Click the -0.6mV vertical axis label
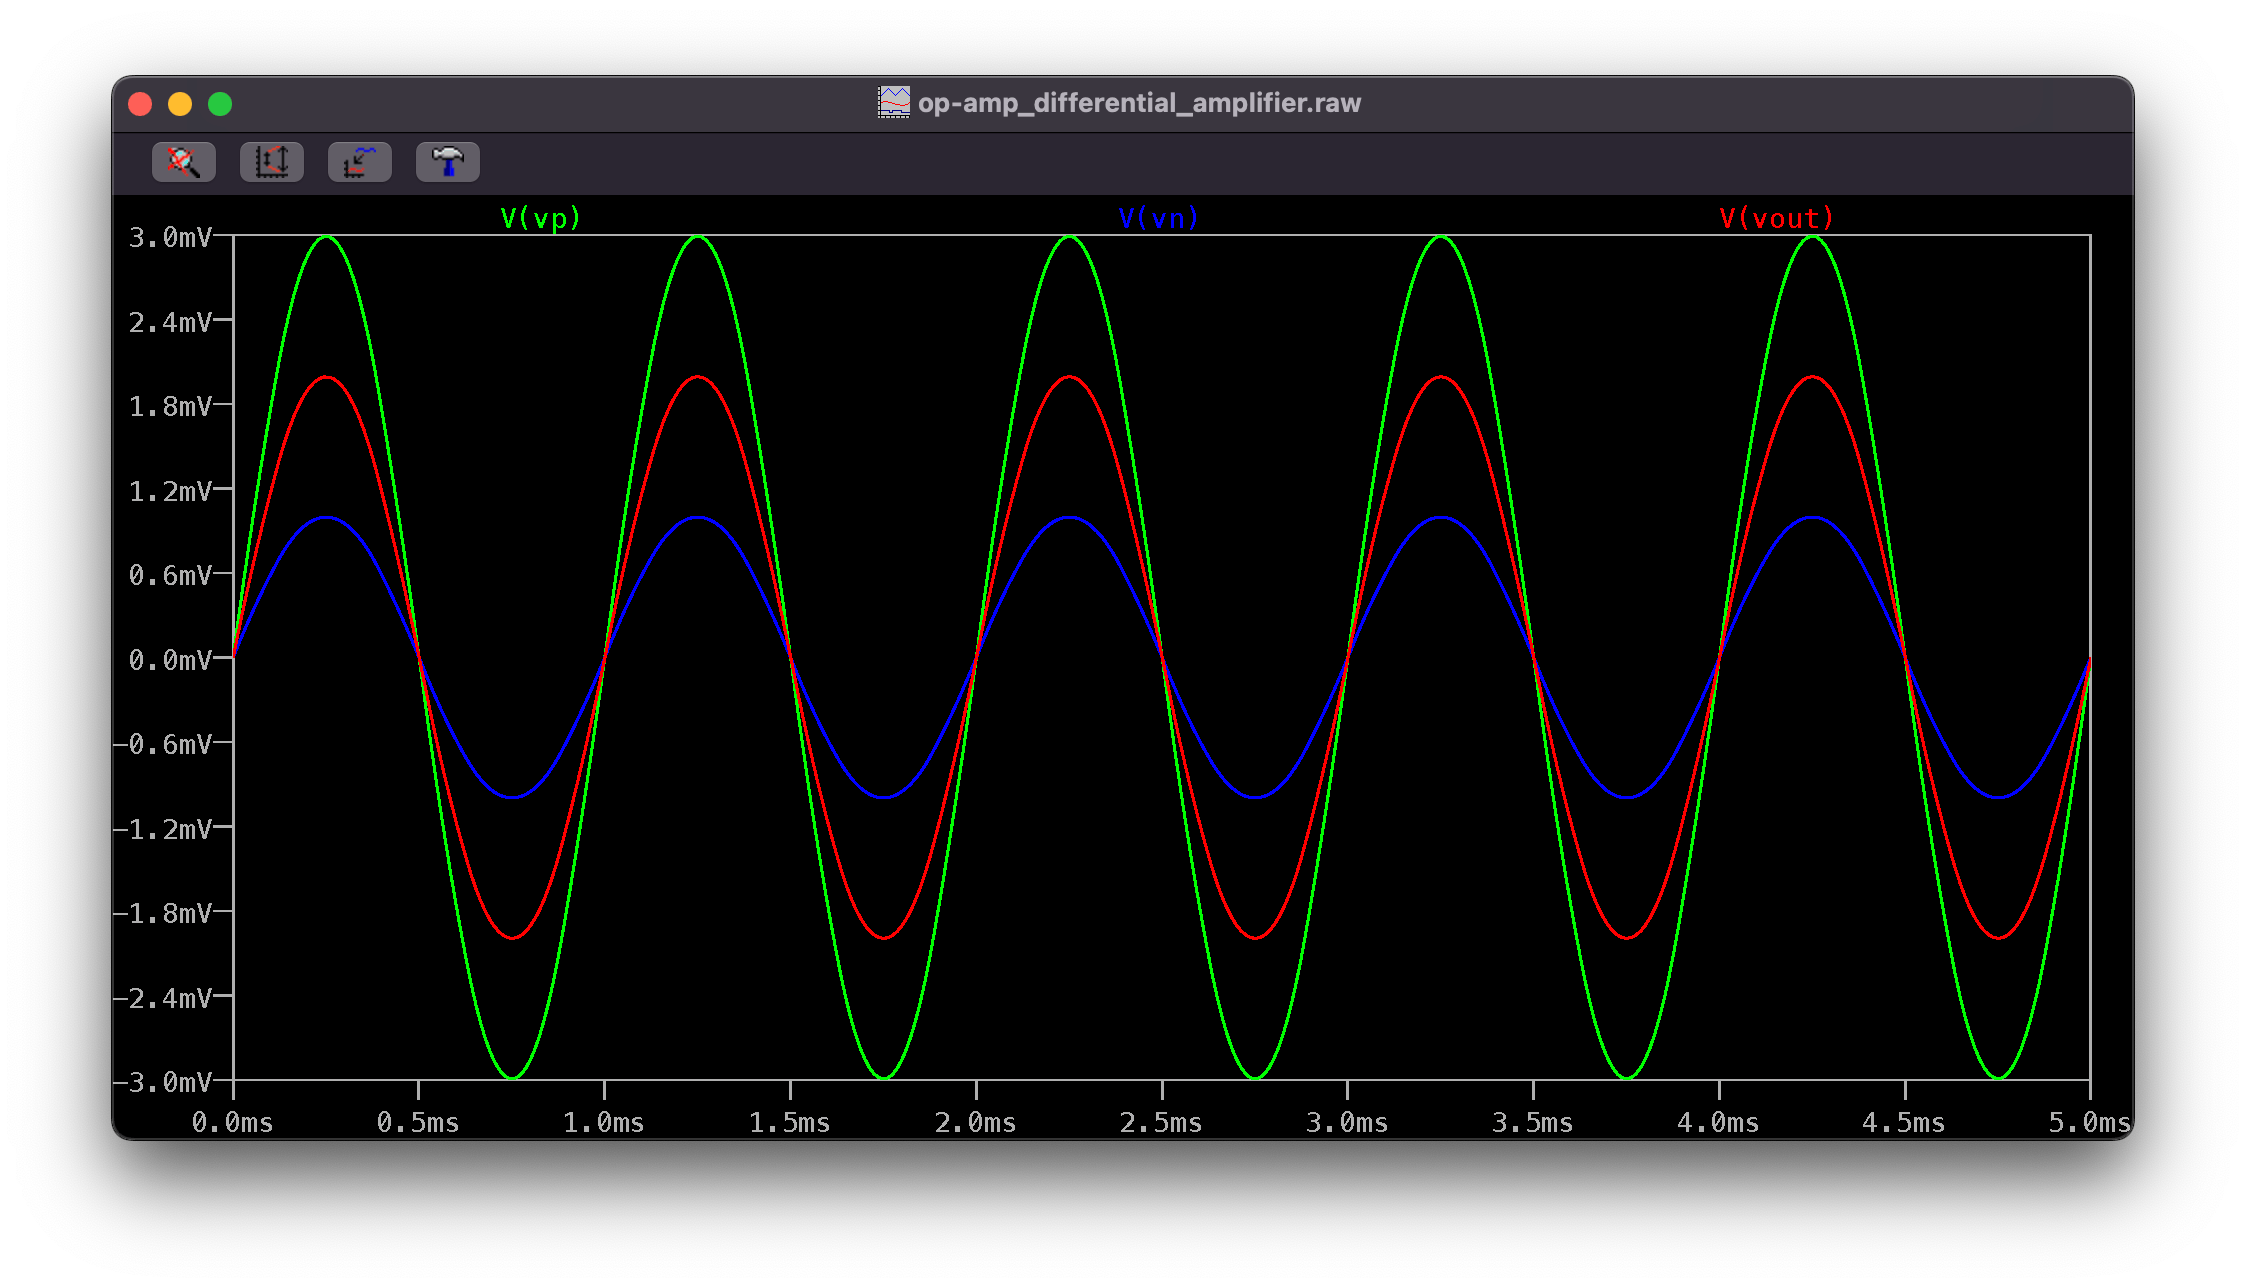Screen dimensions: 2246x1288 [163, 744]
